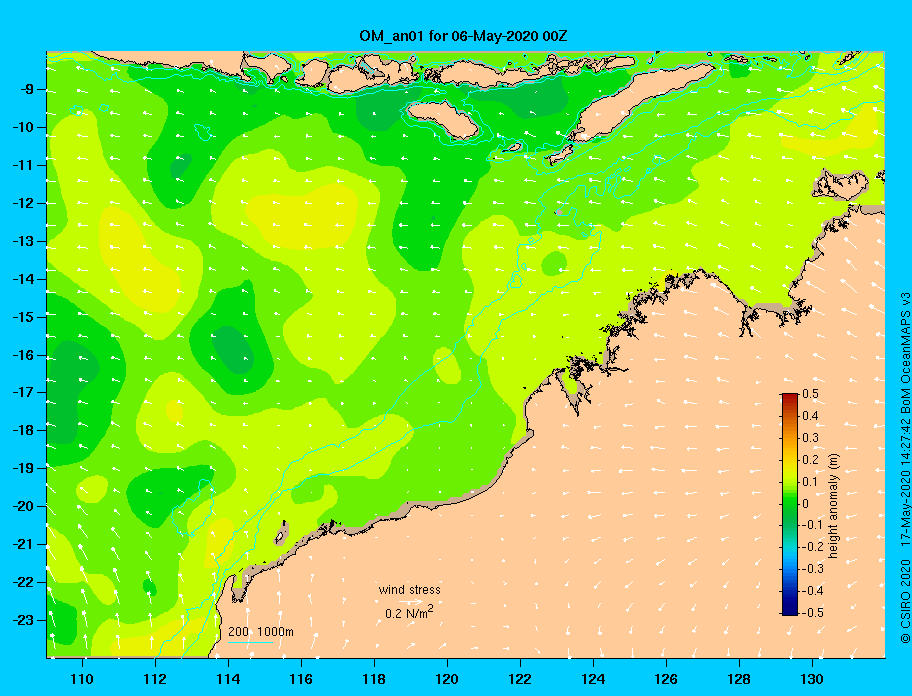
Task: Click longitude label 128
Action: coord(739,679)
